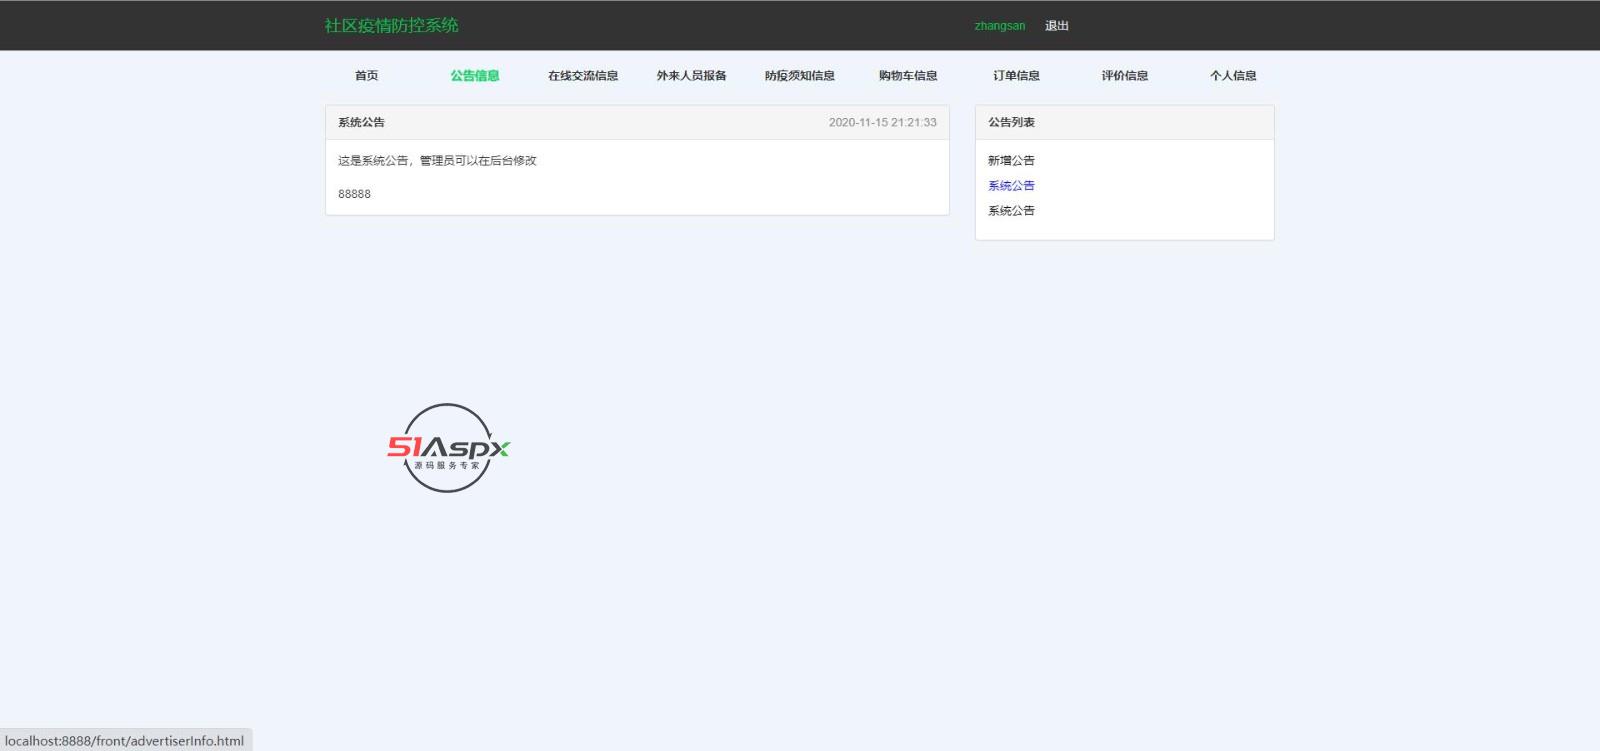Viewport: 1600px width, 751px height.
Task: Click the zhangsan username link
Action: [999, 26]
